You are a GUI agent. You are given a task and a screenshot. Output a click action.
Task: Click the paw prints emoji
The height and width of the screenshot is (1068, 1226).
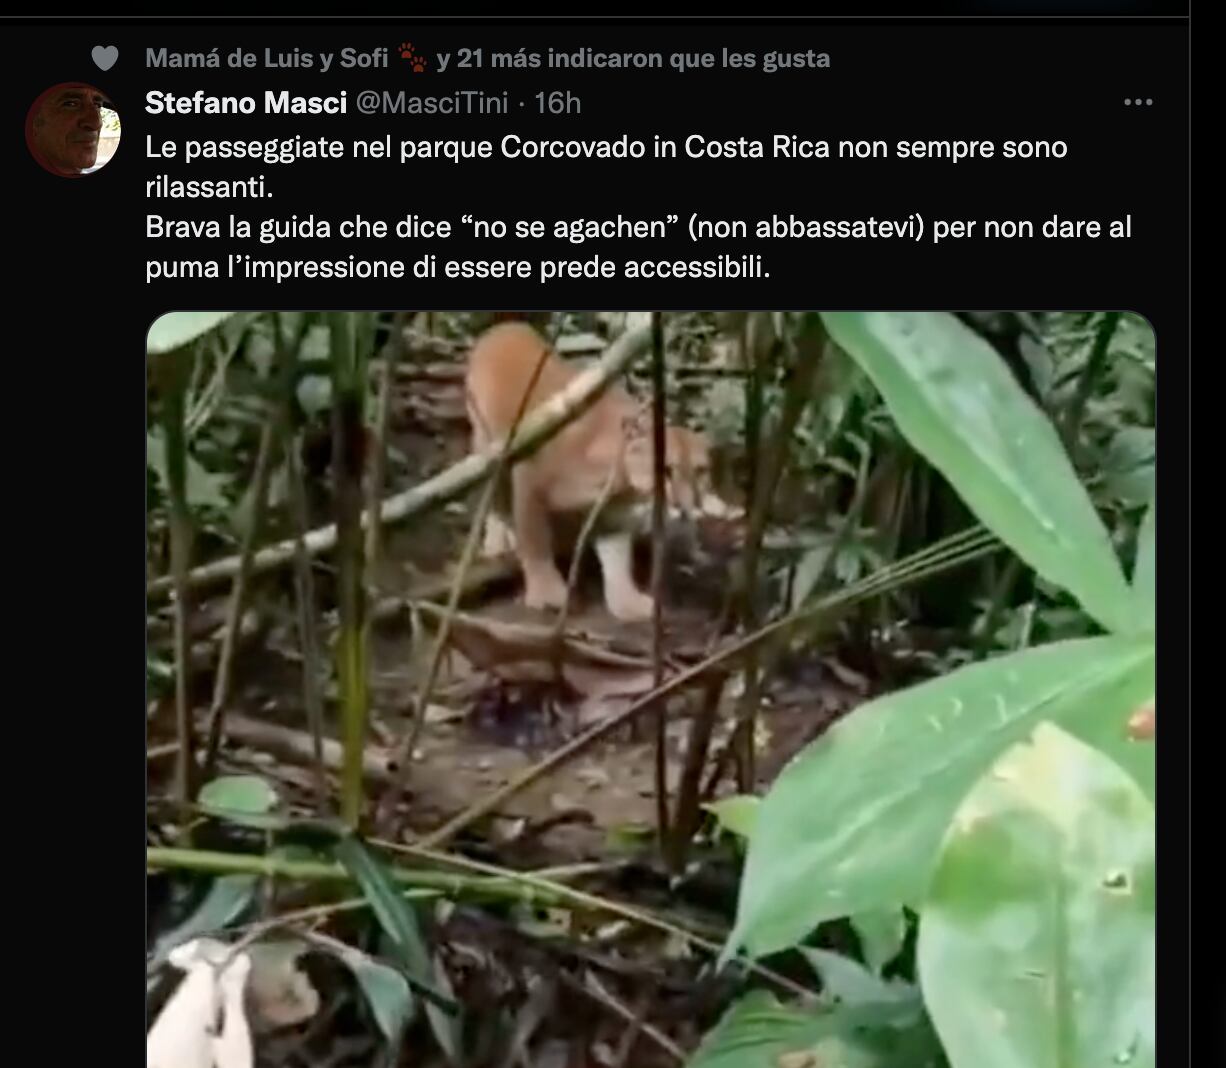[412, 58]
